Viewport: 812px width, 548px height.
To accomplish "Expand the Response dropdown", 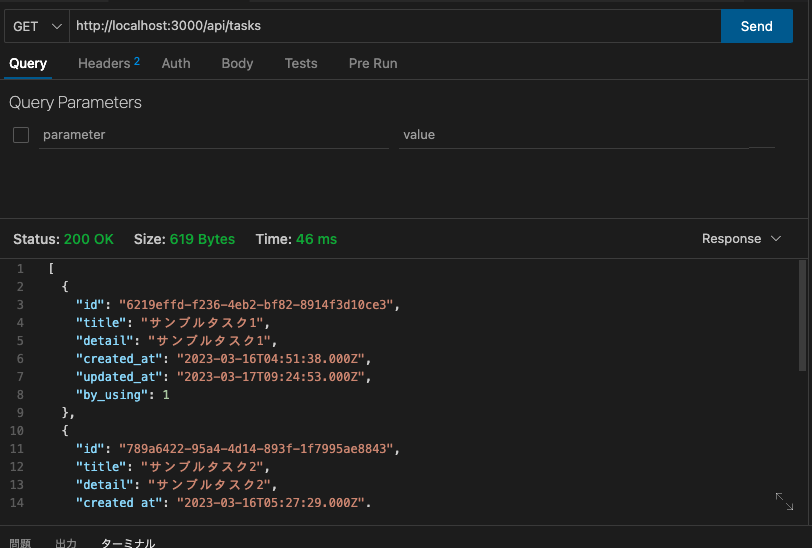I will coord(741,239).
